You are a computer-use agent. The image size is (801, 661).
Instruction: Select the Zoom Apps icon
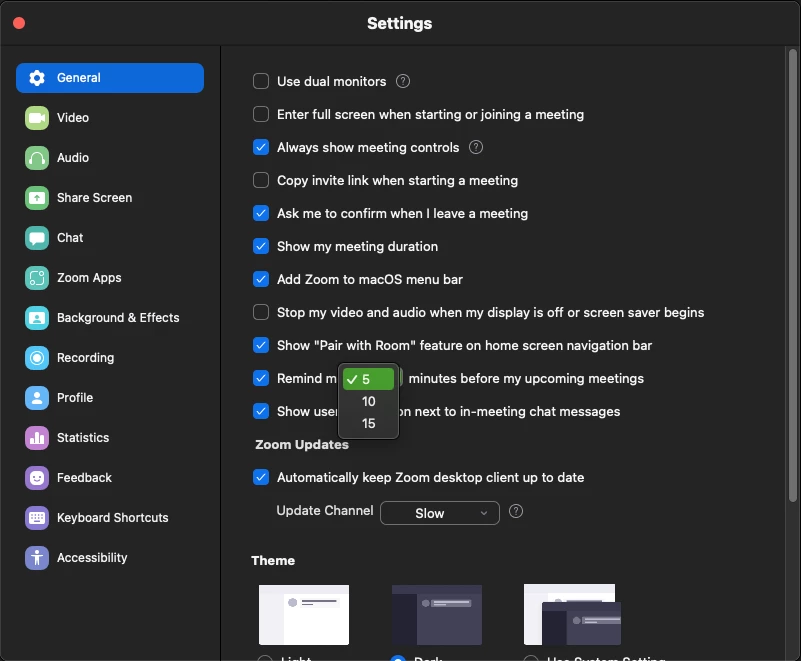pyautogui.click(x=37, y=278)
